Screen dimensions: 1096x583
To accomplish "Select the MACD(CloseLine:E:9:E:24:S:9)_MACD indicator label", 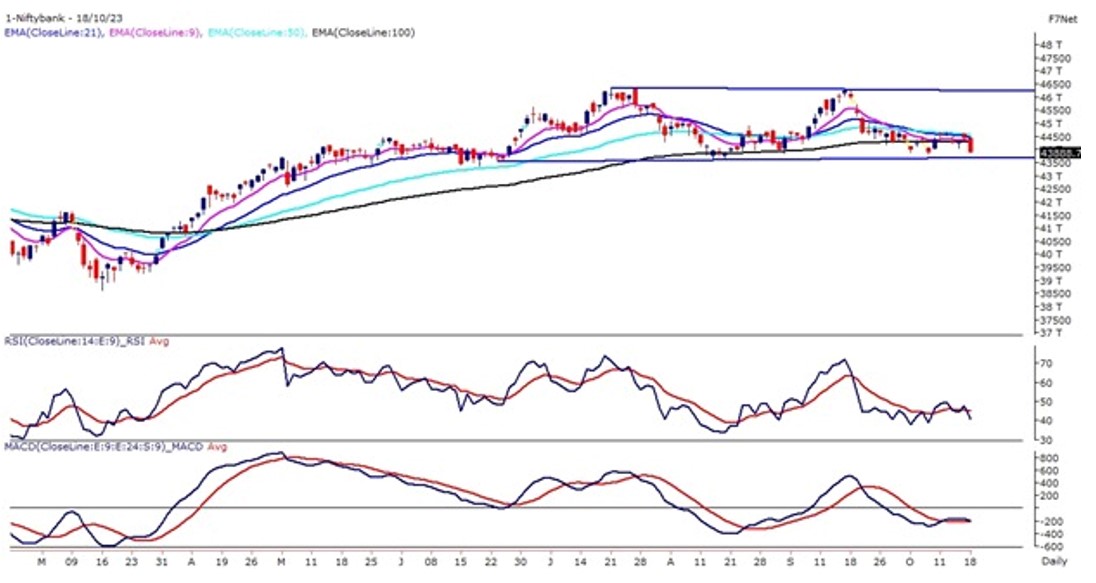I will pyautogui.click(x=103, y=447).
